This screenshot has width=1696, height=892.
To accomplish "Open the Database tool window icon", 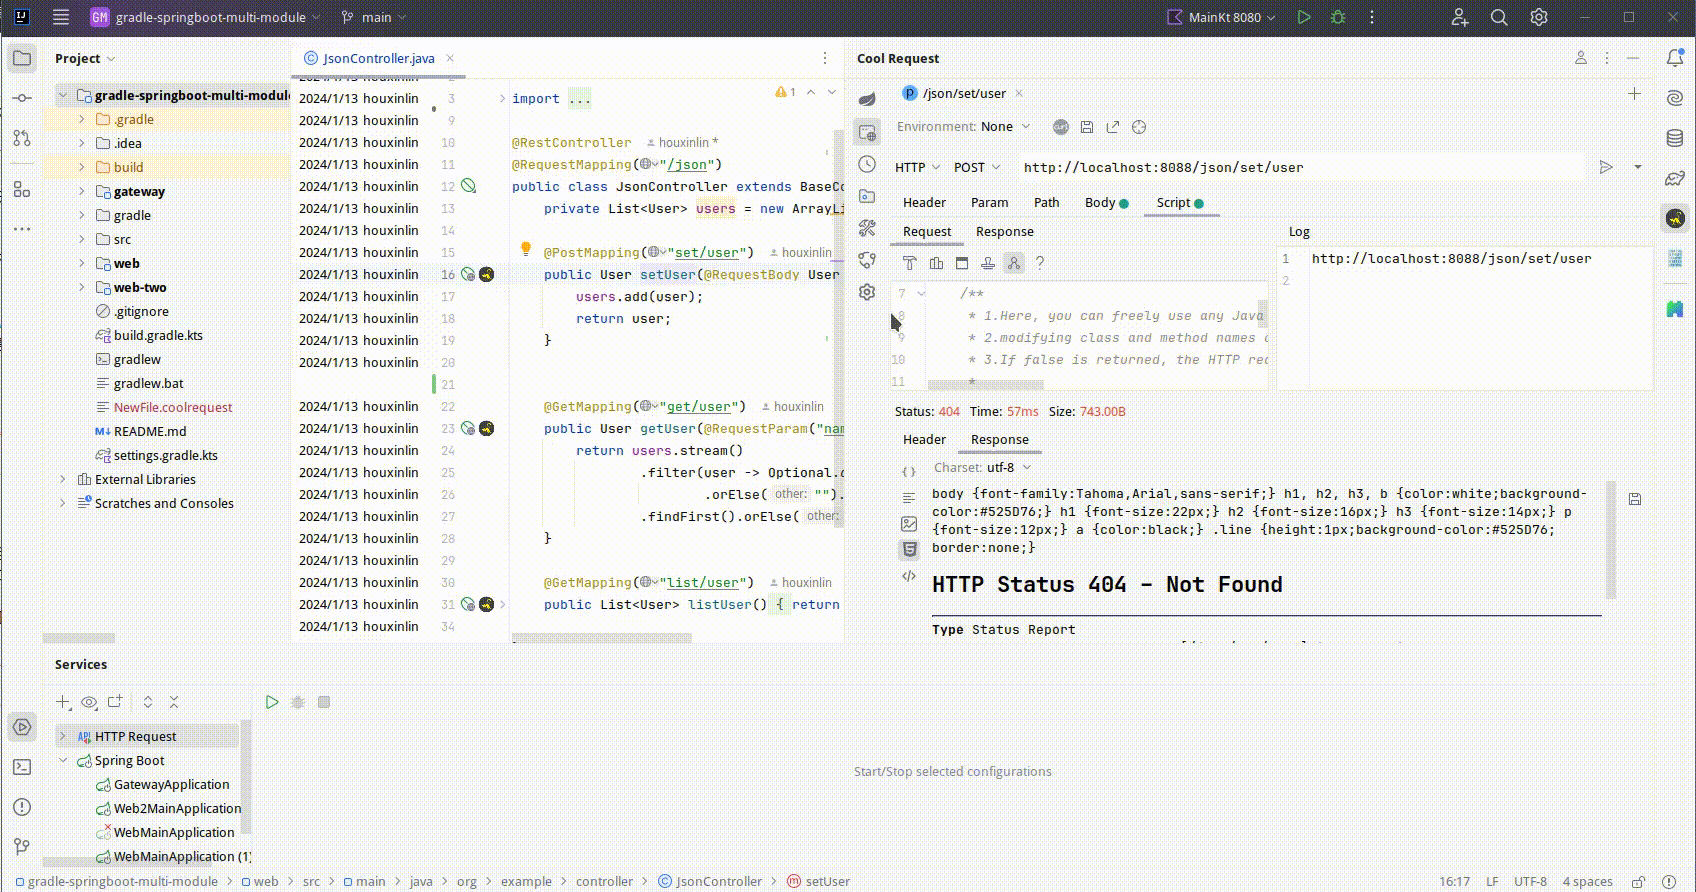I will click(x=1675, y=138).
